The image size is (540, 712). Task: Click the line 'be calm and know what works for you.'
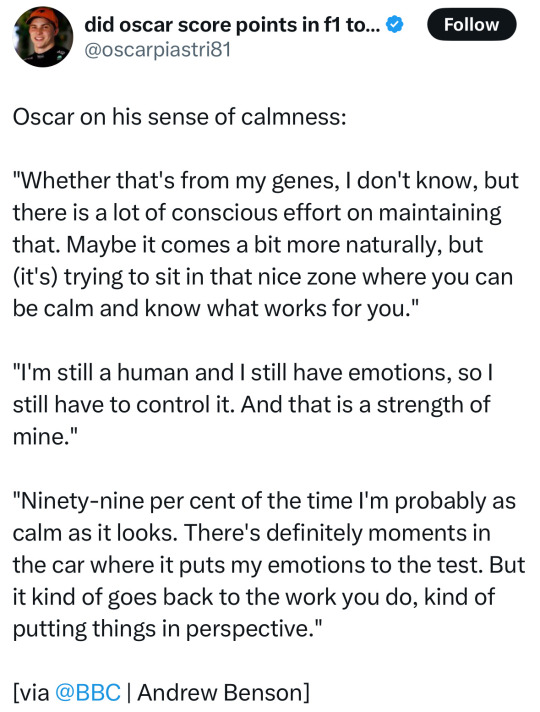214,309
